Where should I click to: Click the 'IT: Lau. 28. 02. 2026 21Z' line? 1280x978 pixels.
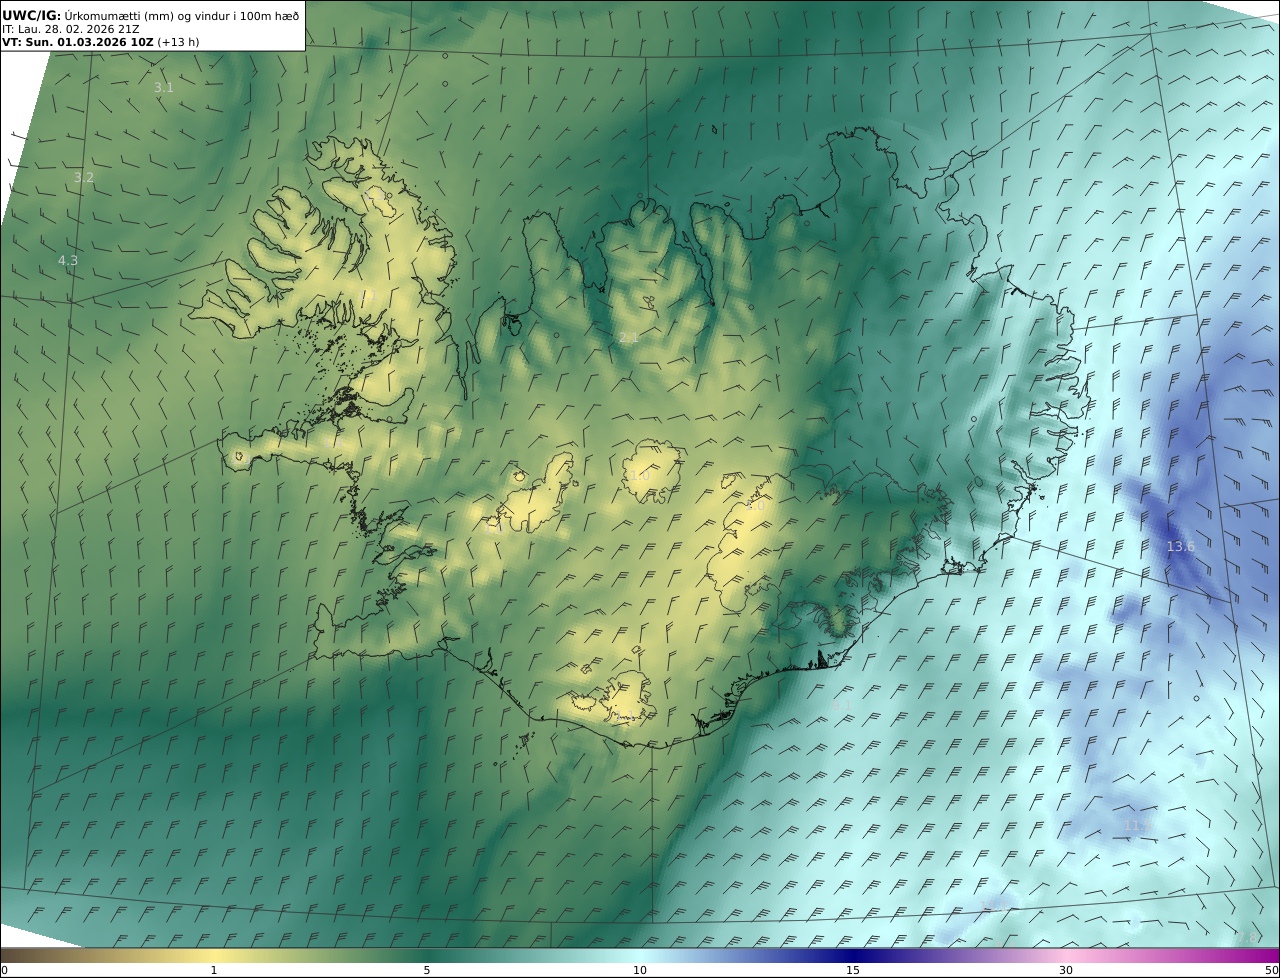pos(70,29)
